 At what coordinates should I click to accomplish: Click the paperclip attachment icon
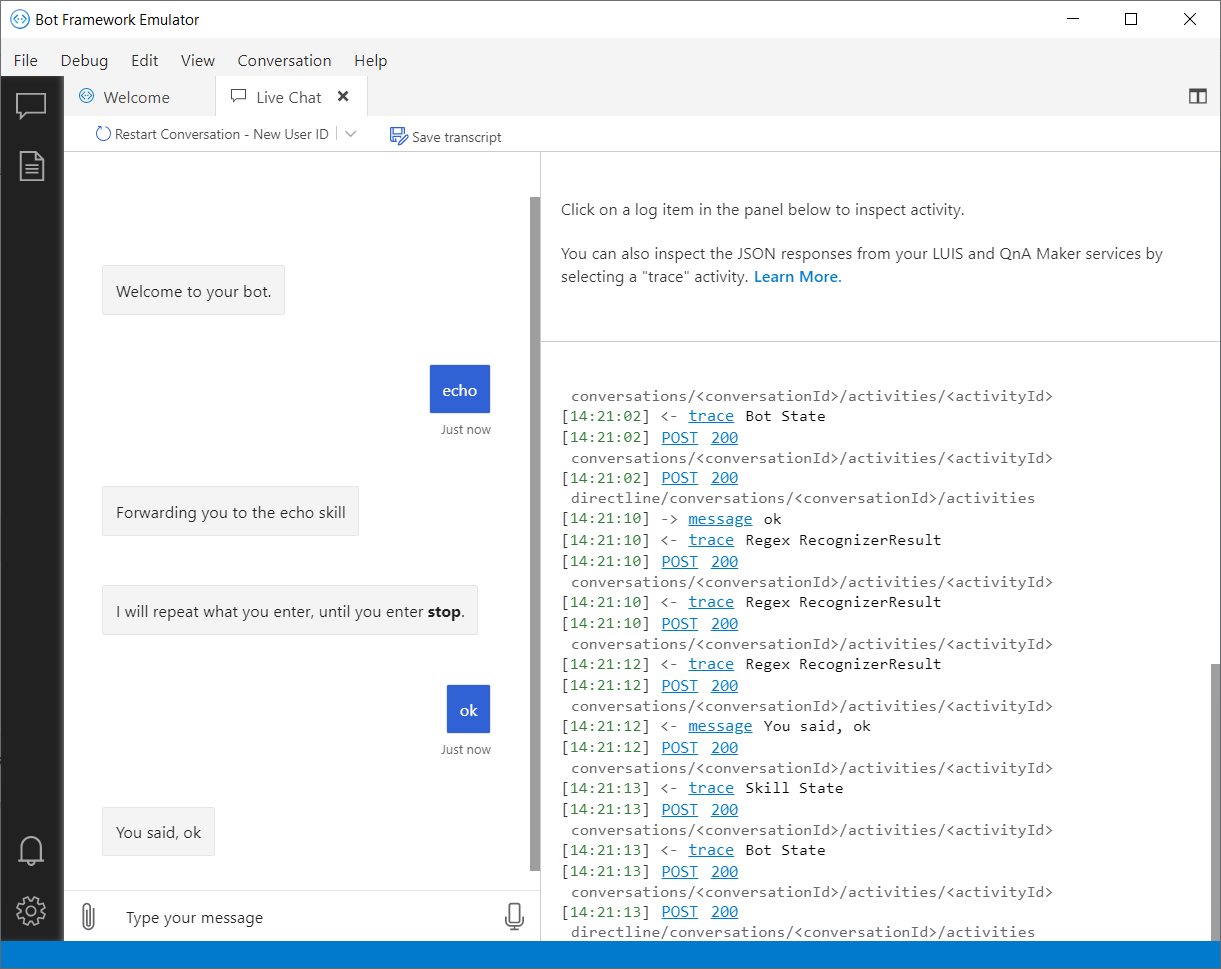(x=88, y=917)
